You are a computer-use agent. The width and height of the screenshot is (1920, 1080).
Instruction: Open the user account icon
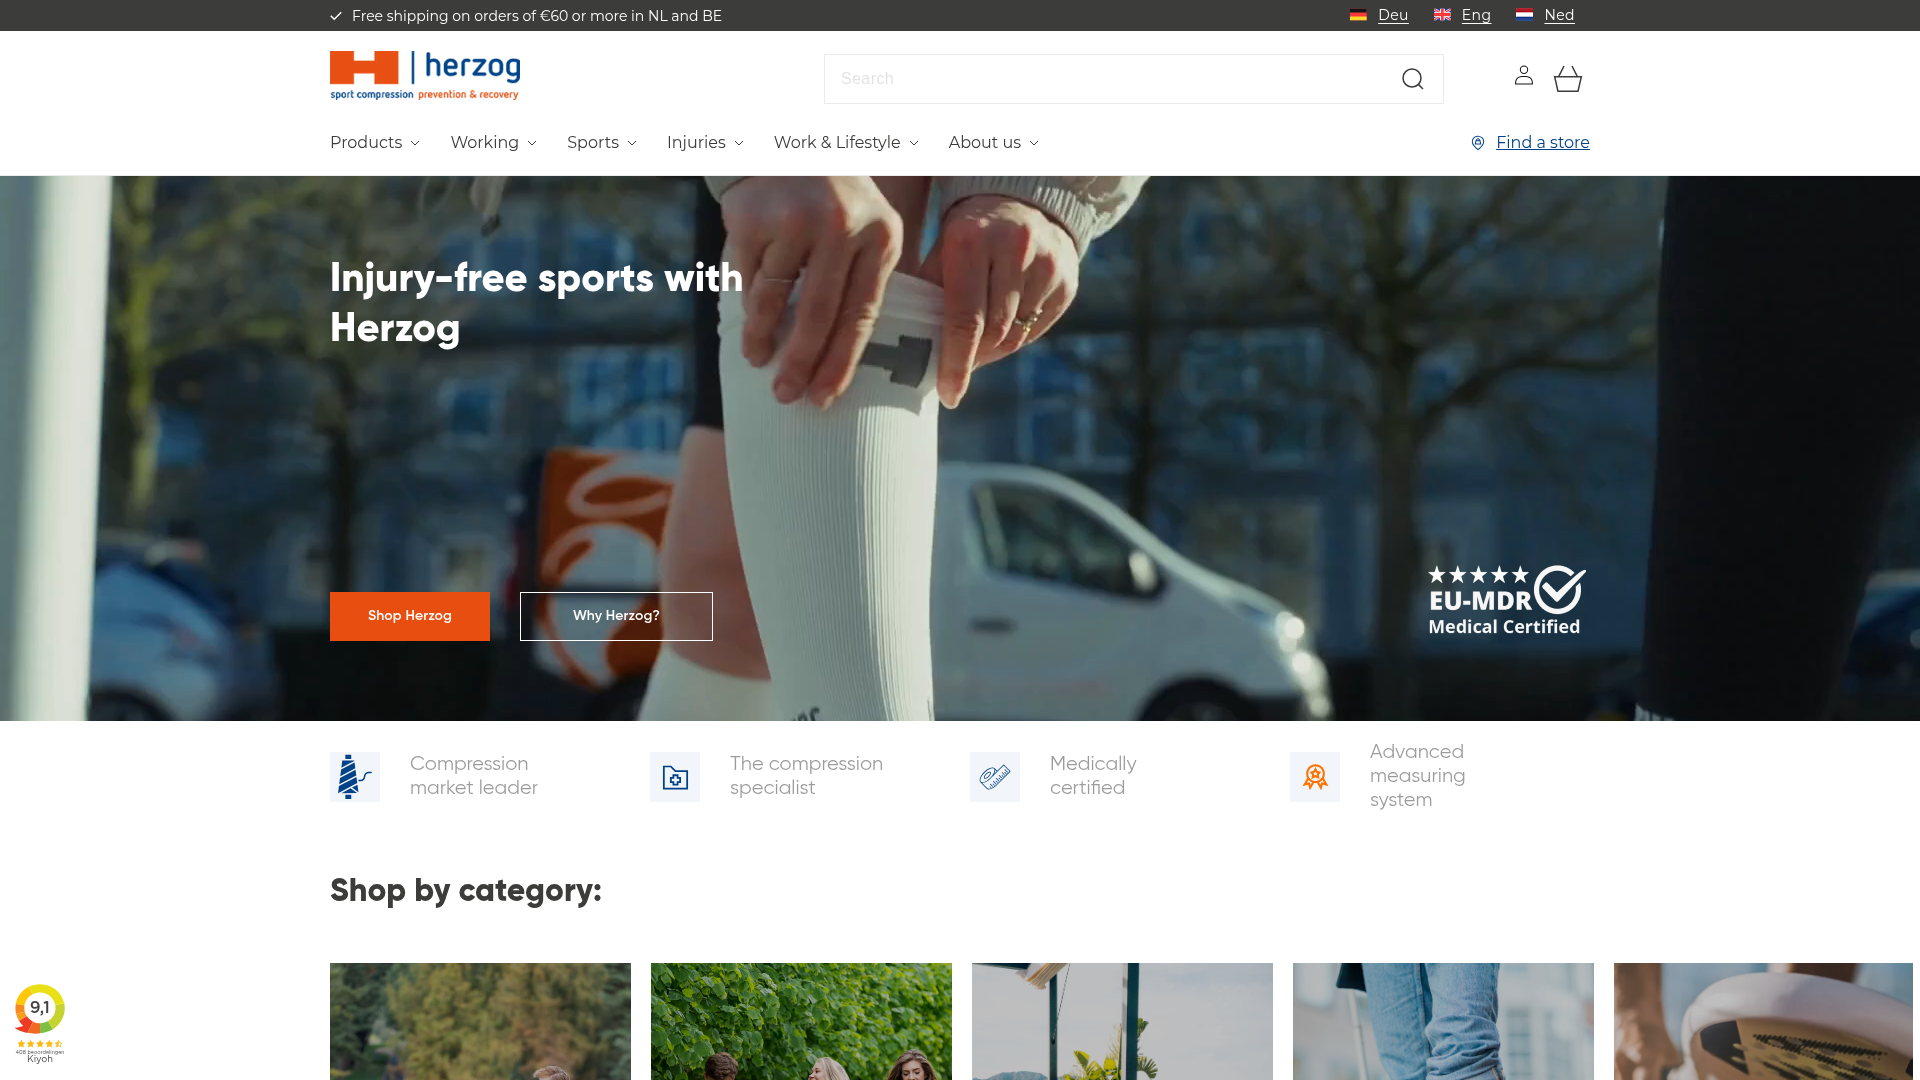pos(1523,75)
